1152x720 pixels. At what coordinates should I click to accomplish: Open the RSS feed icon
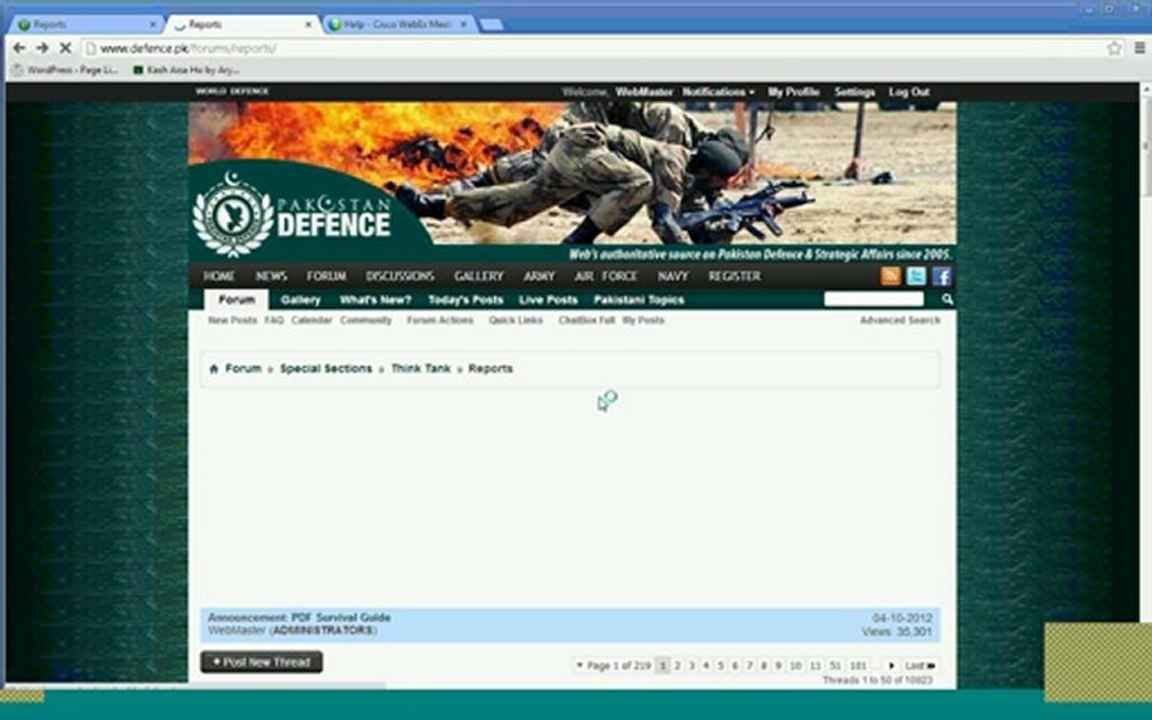[x=890, y=276]
